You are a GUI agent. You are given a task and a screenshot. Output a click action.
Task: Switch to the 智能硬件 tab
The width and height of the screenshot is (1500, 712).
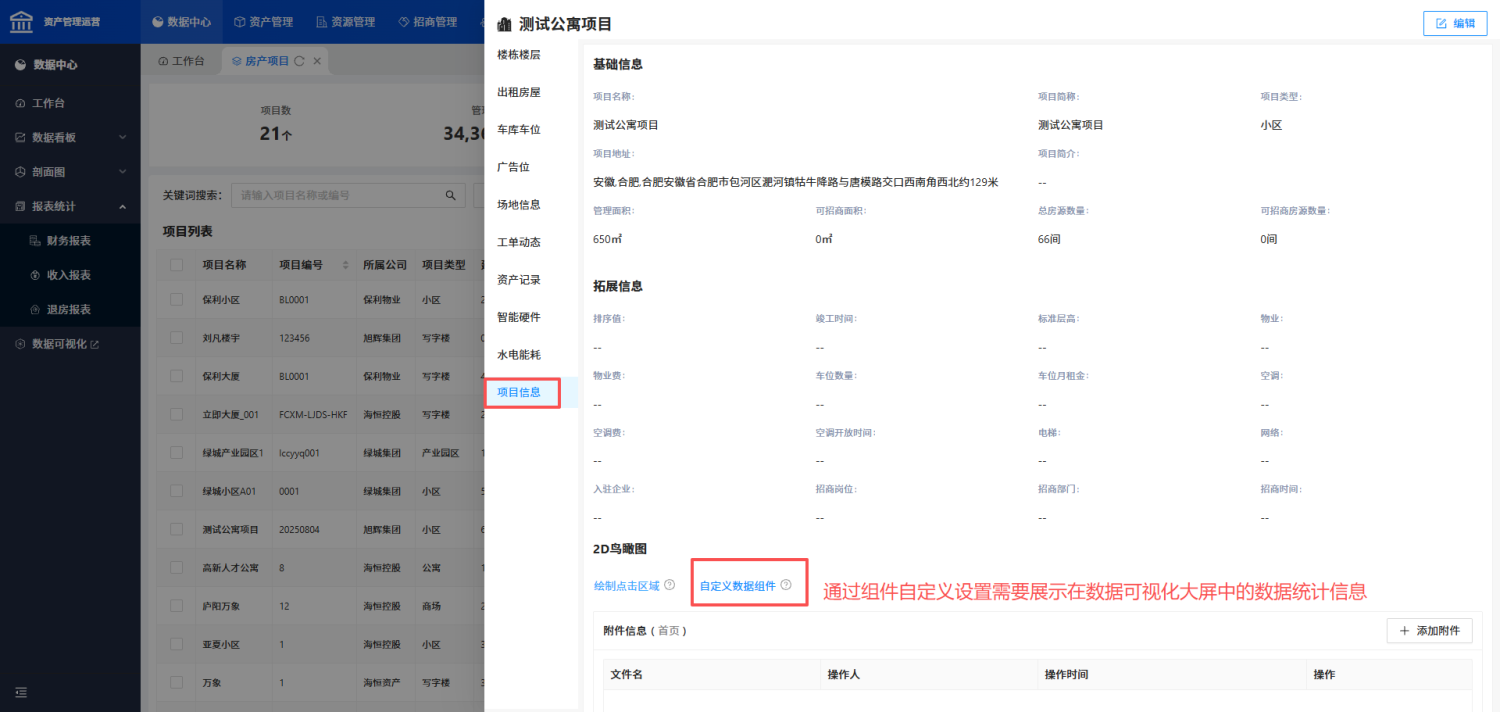tap(519, 317)
